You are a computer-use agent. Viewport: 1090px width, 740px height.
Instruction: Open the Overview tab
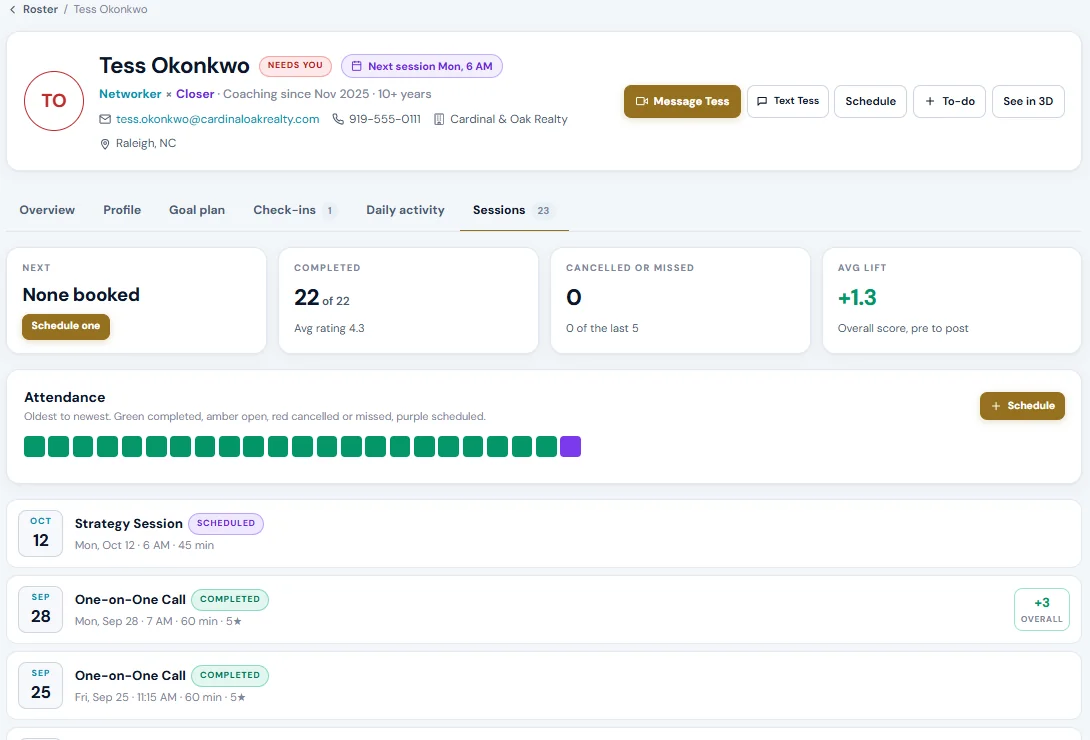click(47, 210)
